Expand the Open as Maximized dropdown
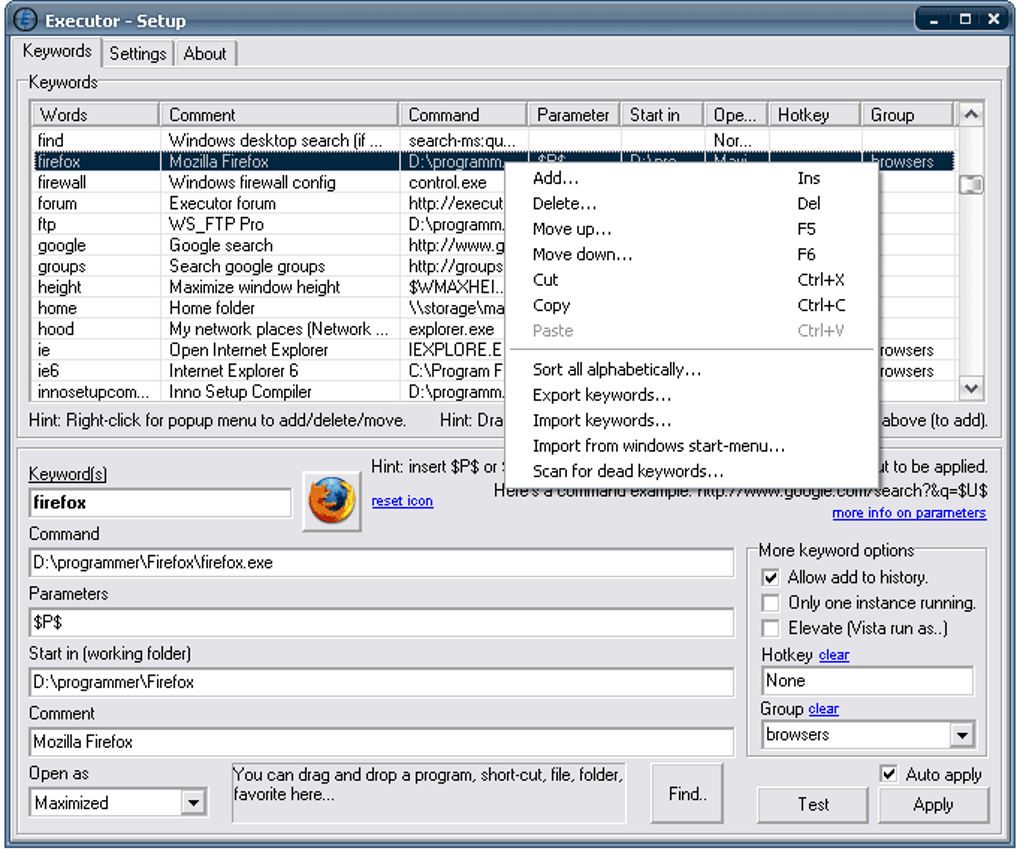Image resolution: width=1020 pixels, height=851 pixels. point(193,802)
